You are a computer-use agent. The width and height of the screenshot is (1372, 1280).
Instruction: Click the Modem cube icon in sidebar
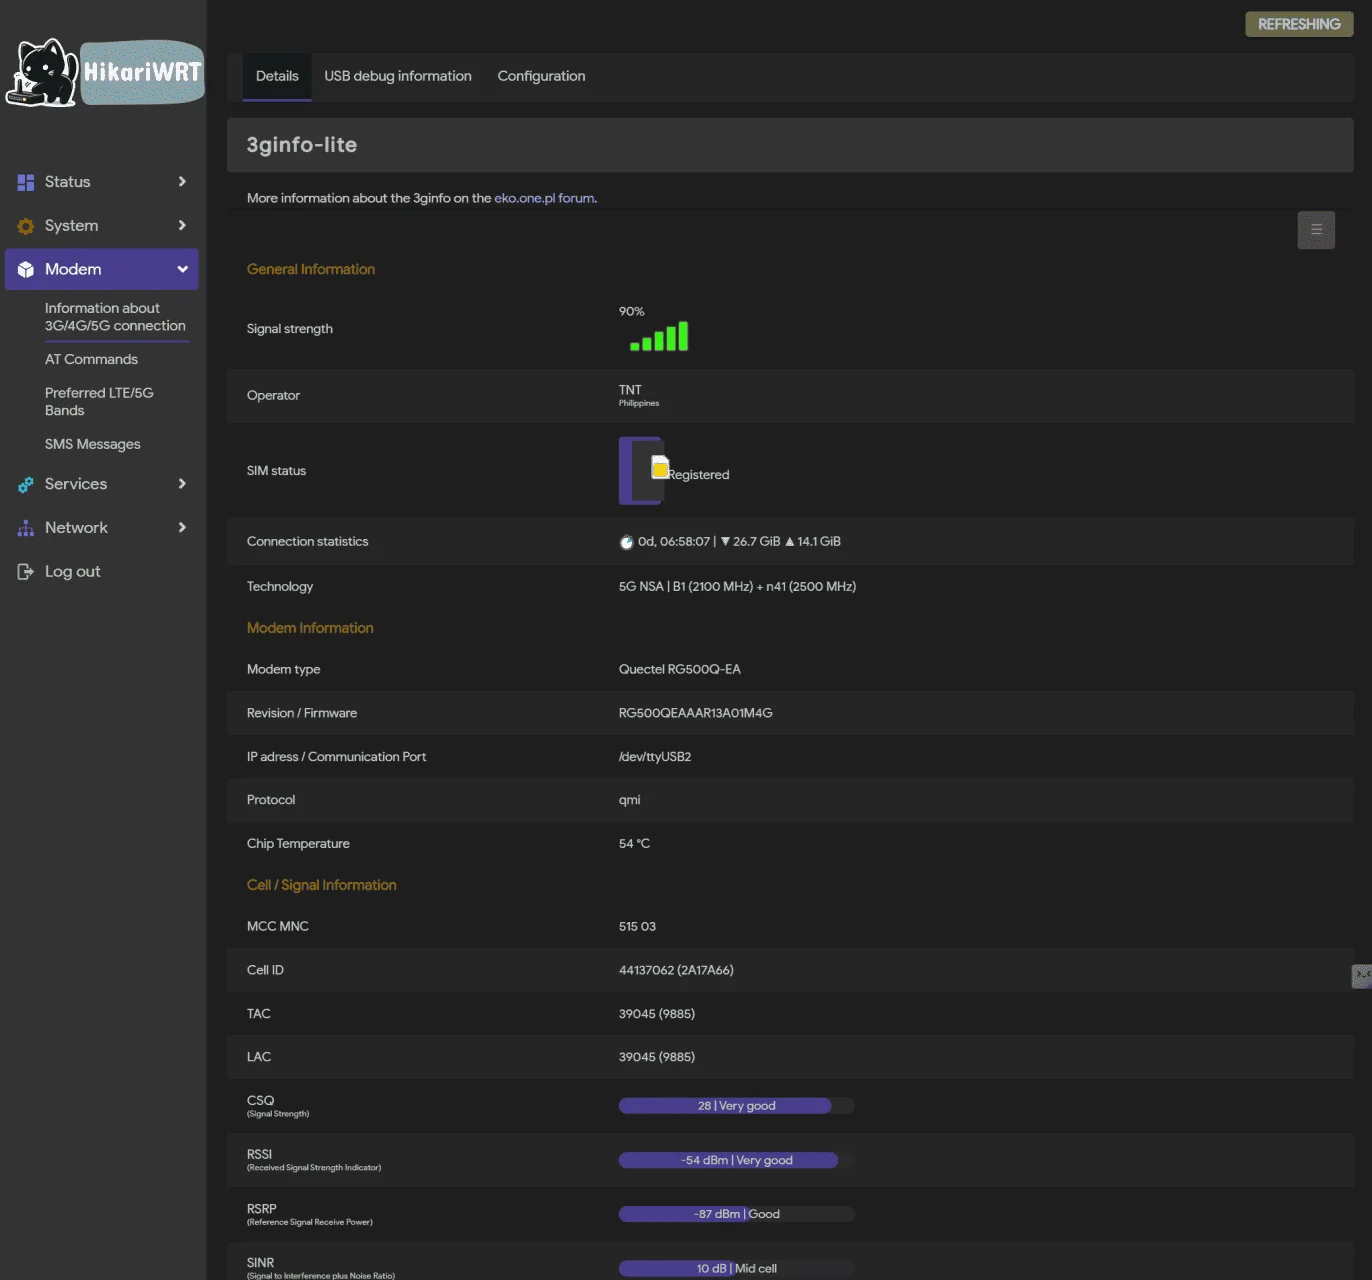(x=26, y=270)
